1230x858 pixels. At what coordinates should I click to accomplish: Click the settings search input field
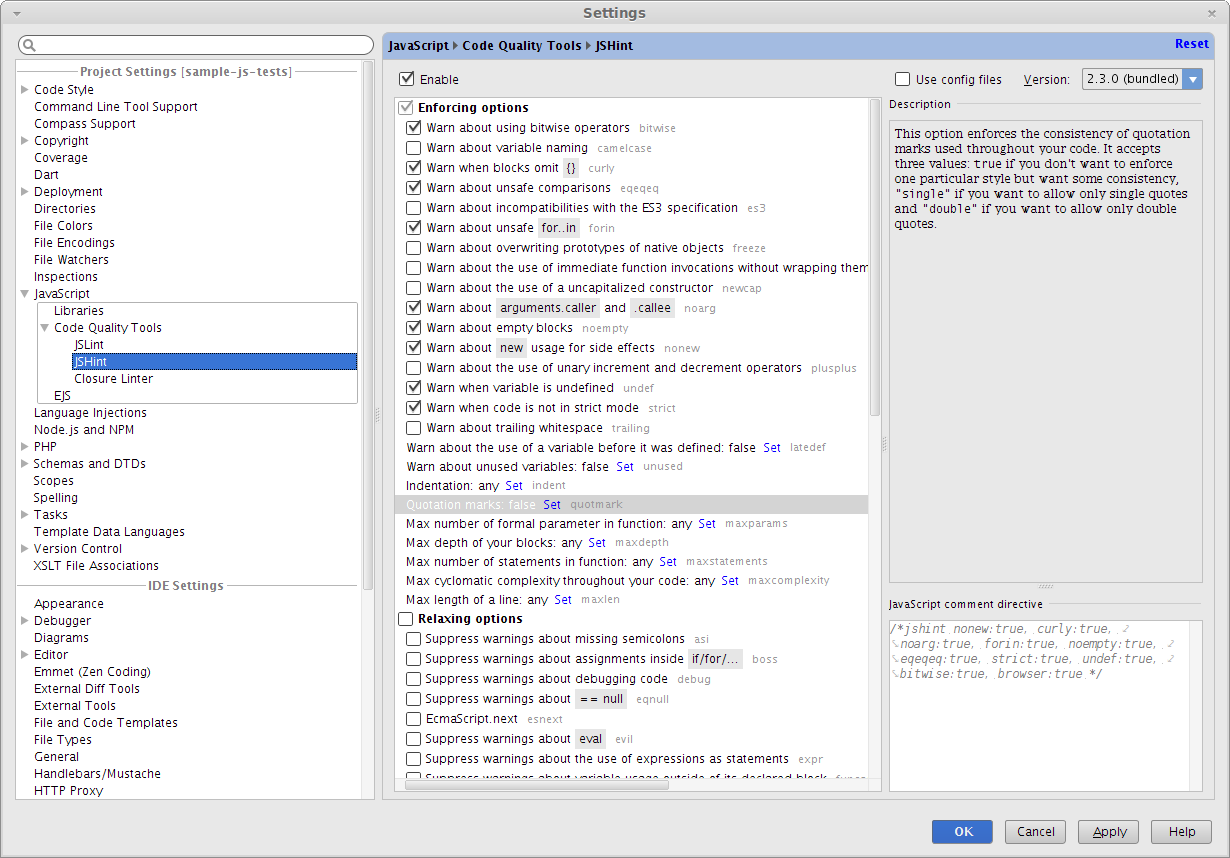(196, 46)
